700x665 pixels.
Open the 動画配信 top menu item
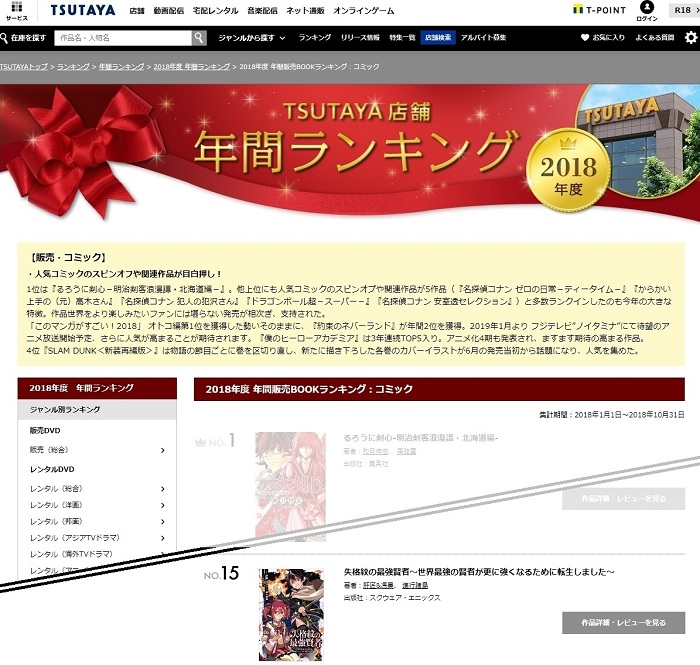[x=169, y=11]
